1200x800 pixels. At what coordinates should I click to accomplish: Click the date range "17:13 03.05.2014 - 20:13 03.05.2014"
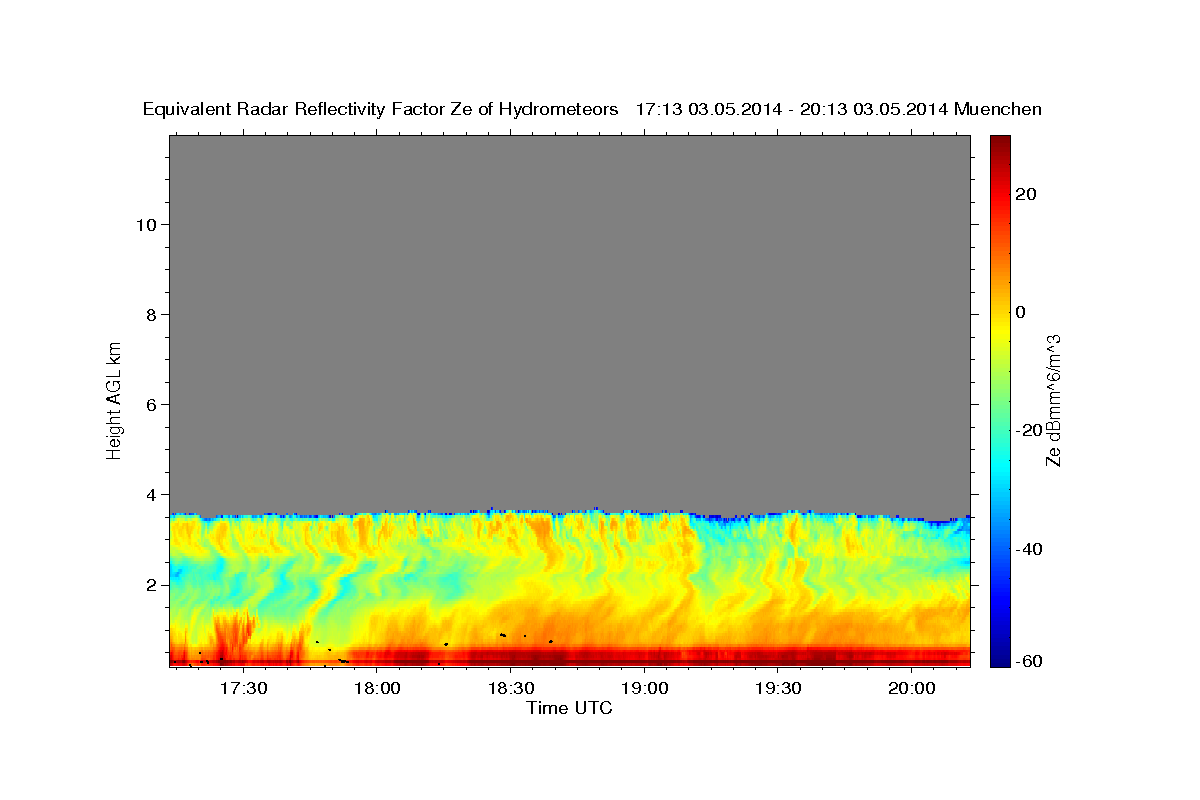[793, 110]
